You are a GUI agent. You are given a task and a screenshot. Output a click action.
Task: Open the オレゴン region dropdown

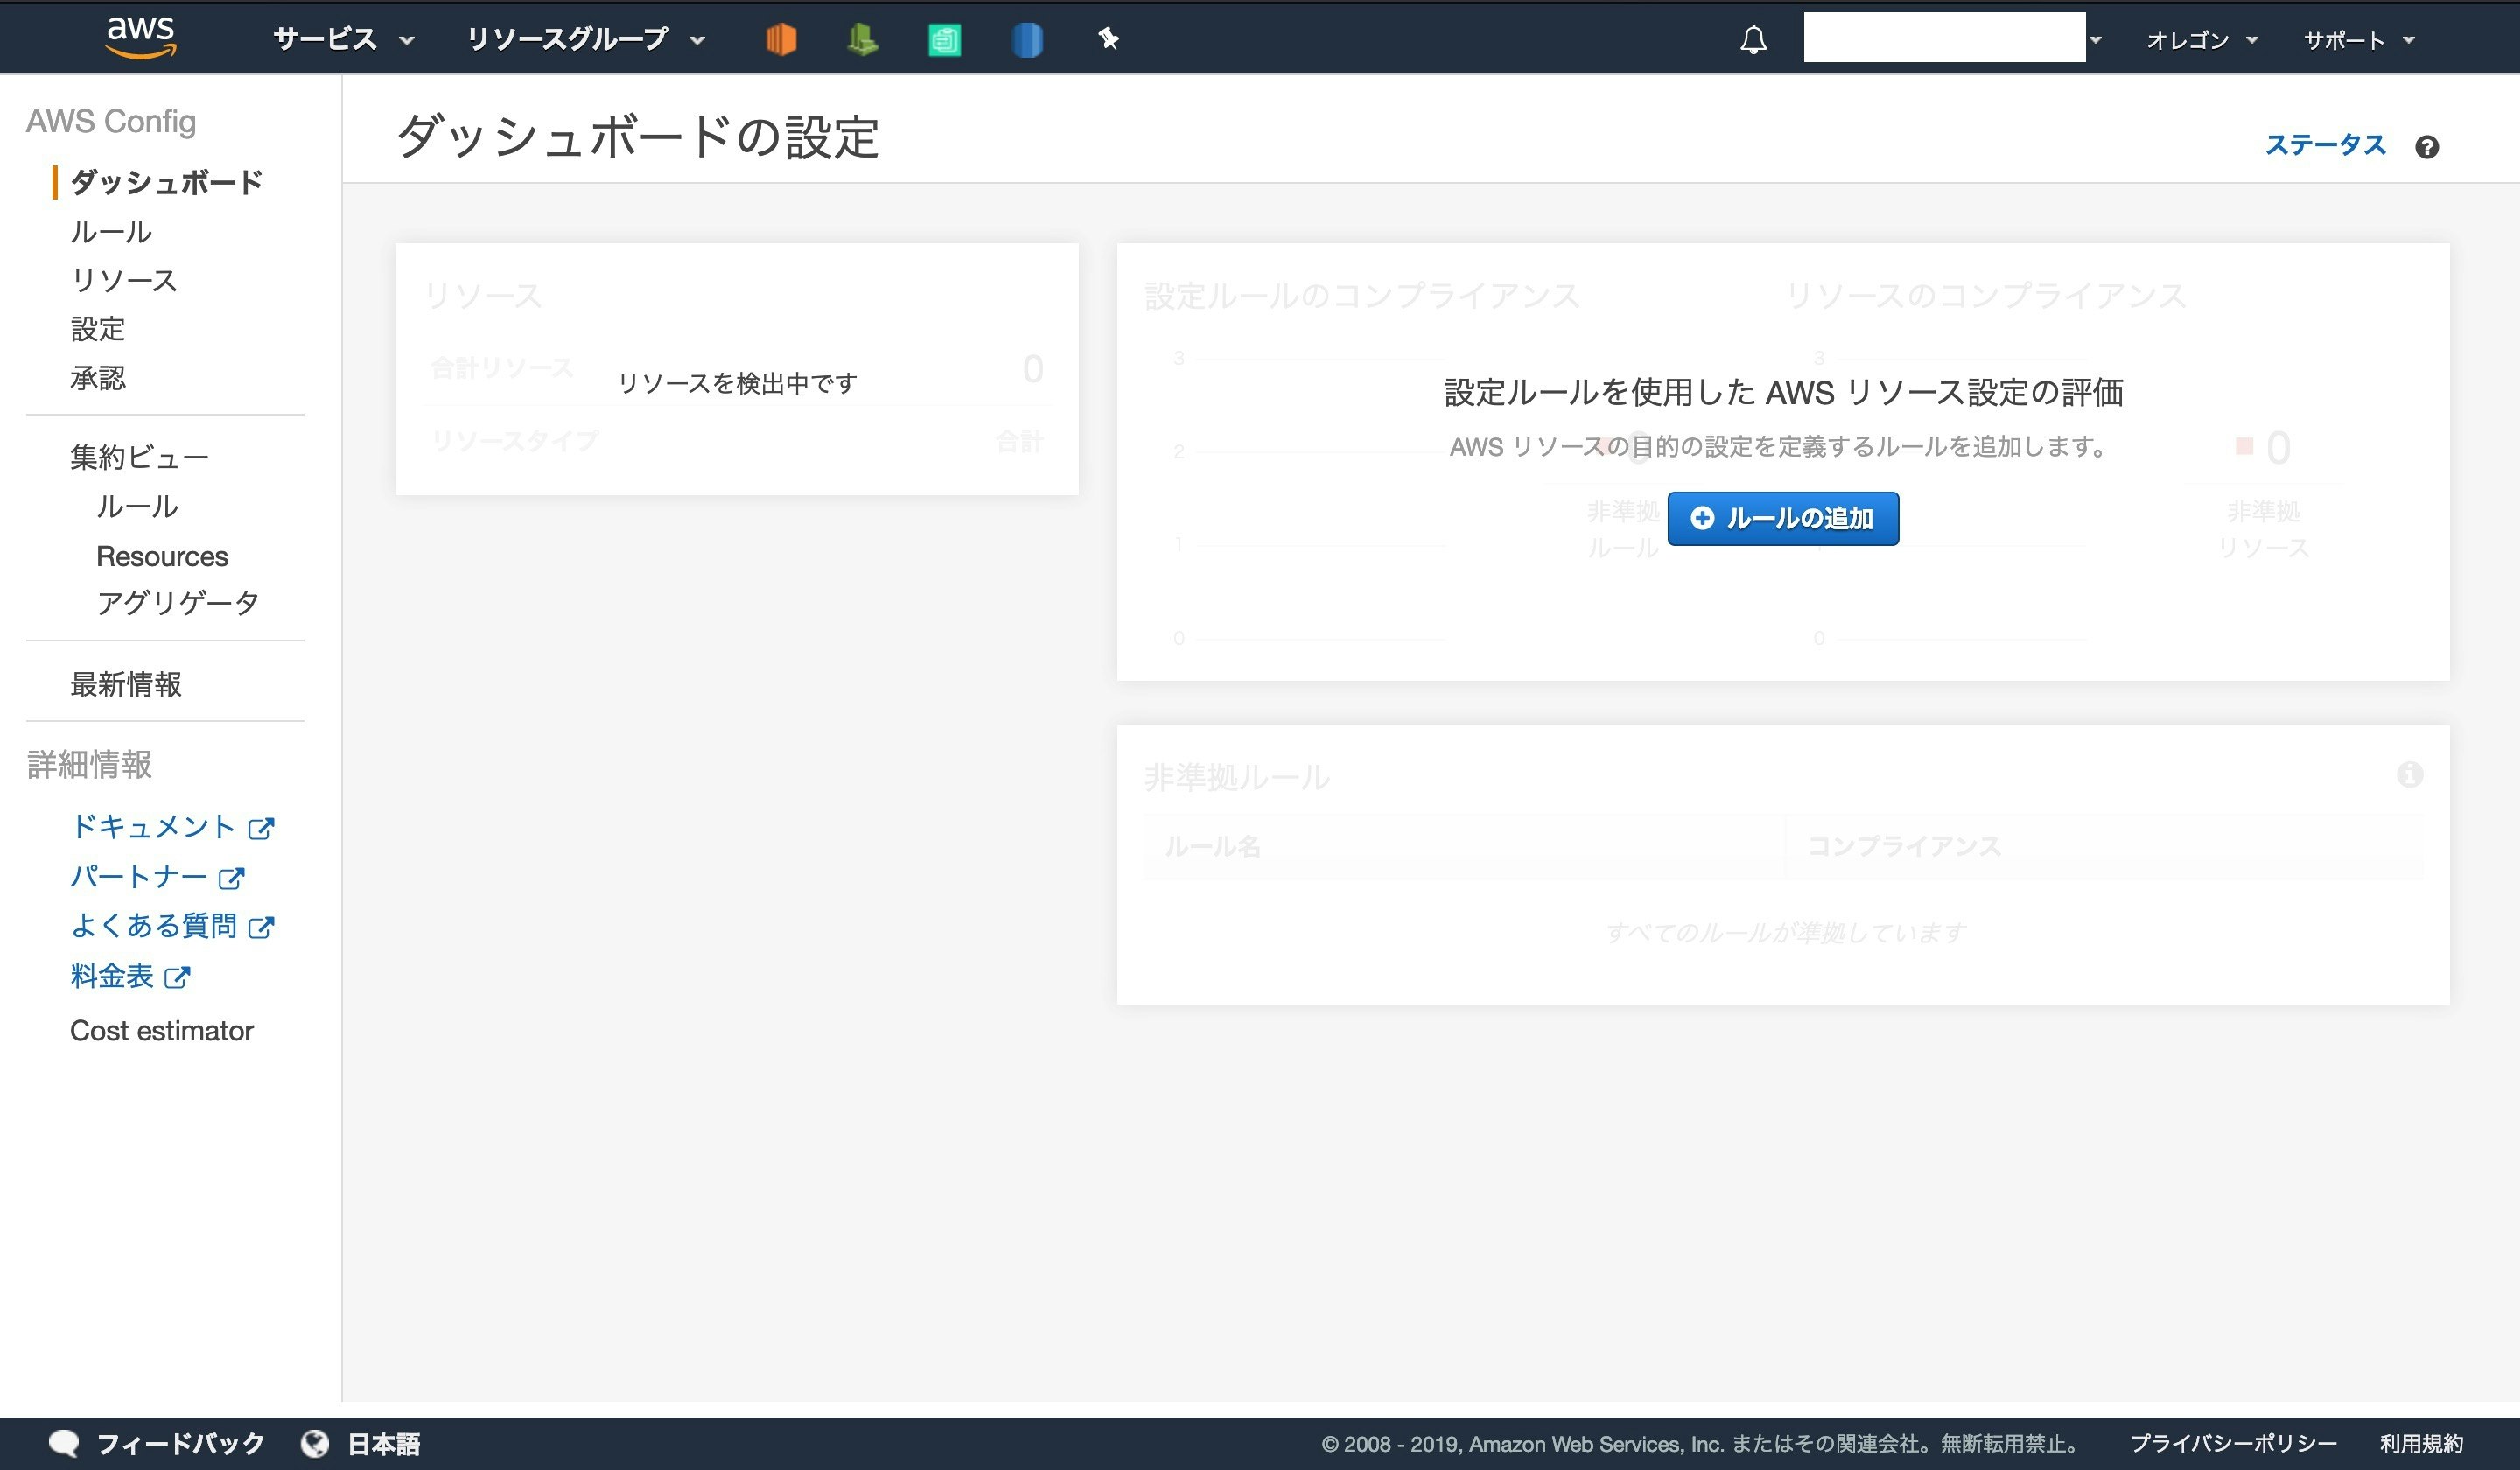click(2203, 40)
